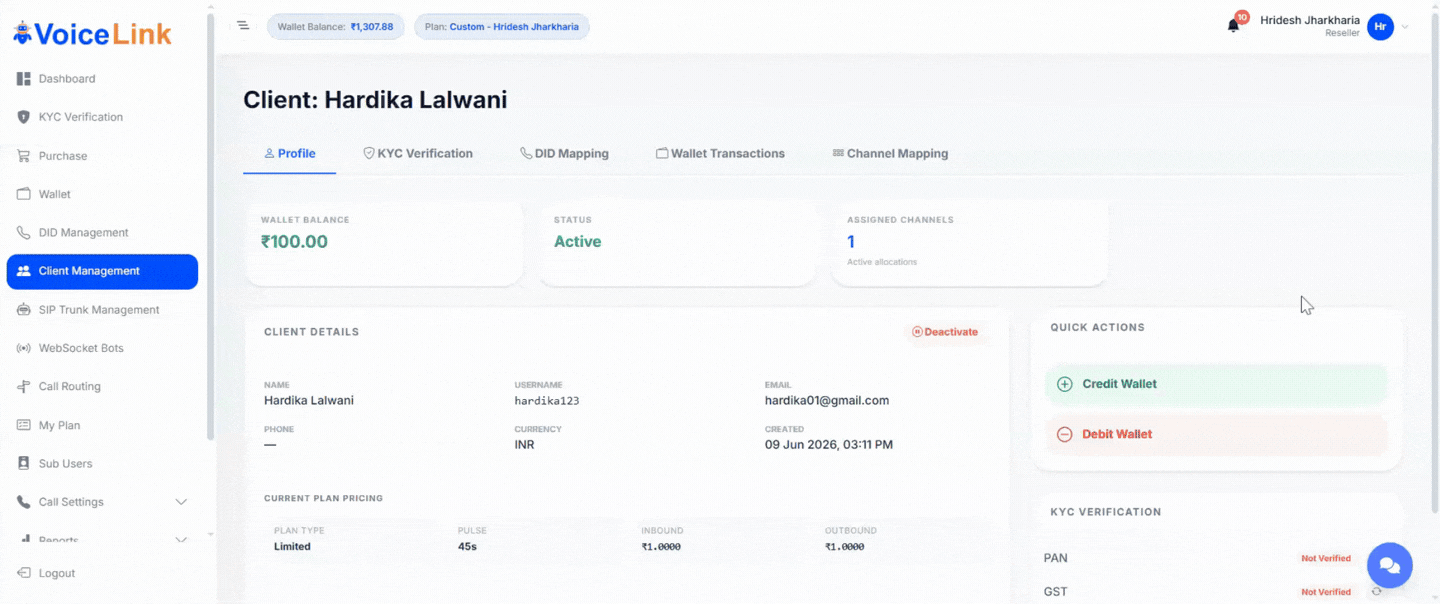
Task: Click the Credit Wallet quick action
Action: [1216, 384]
